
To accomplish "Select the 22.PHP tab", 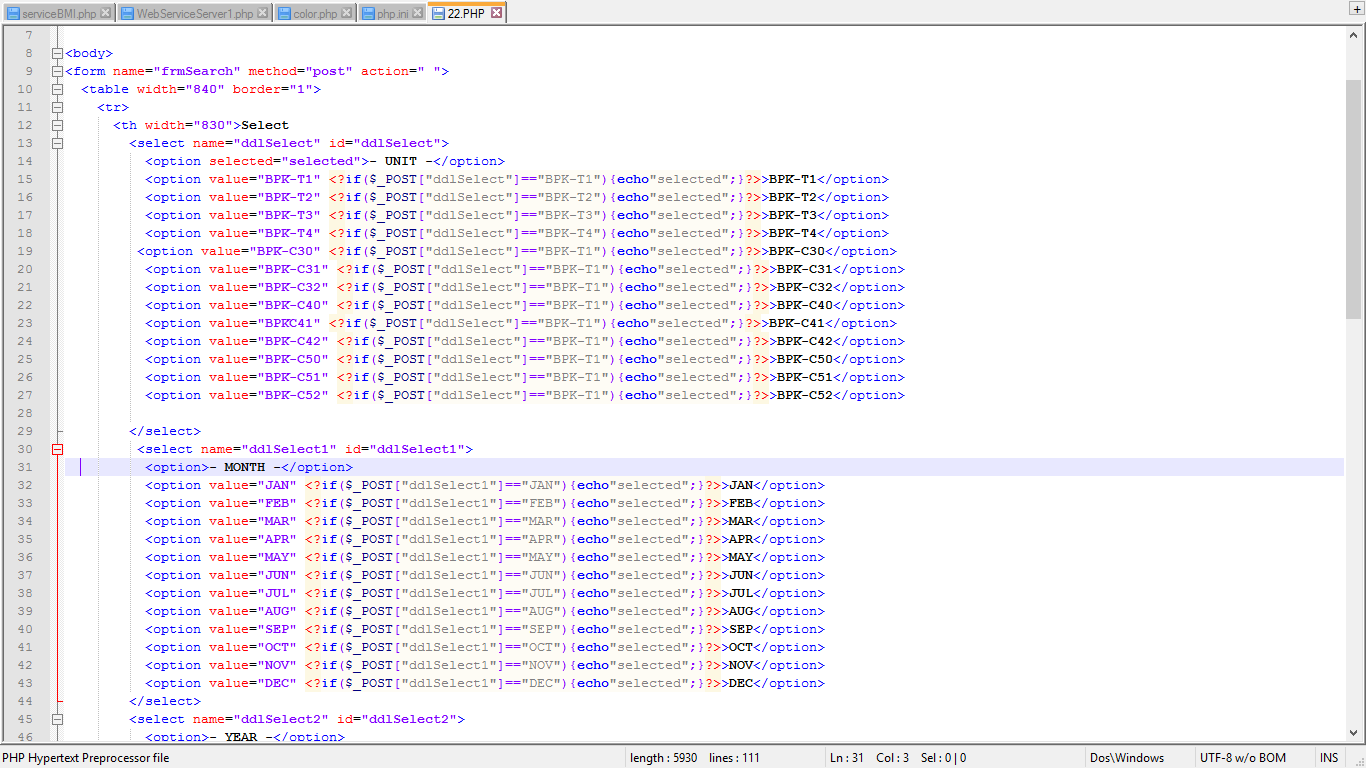I will tap(467, 13).
